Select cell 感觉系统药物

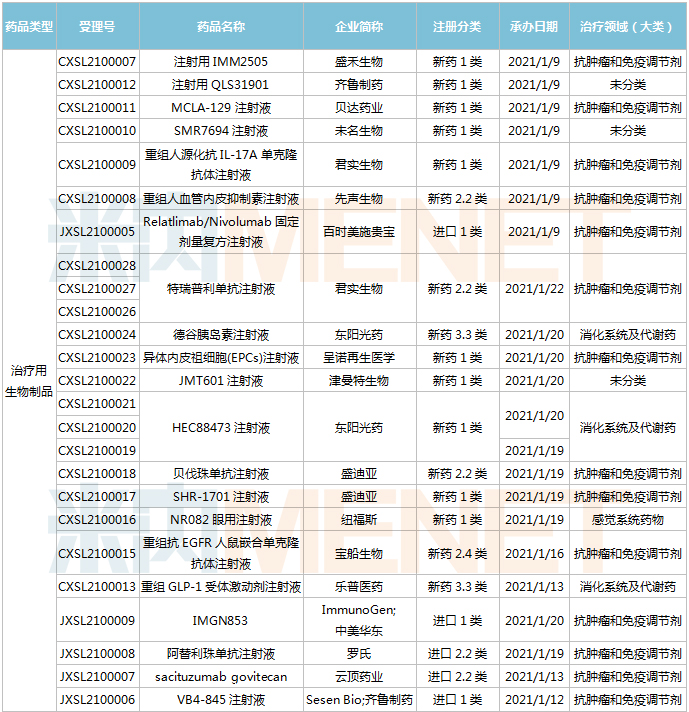tap(628, 519)
